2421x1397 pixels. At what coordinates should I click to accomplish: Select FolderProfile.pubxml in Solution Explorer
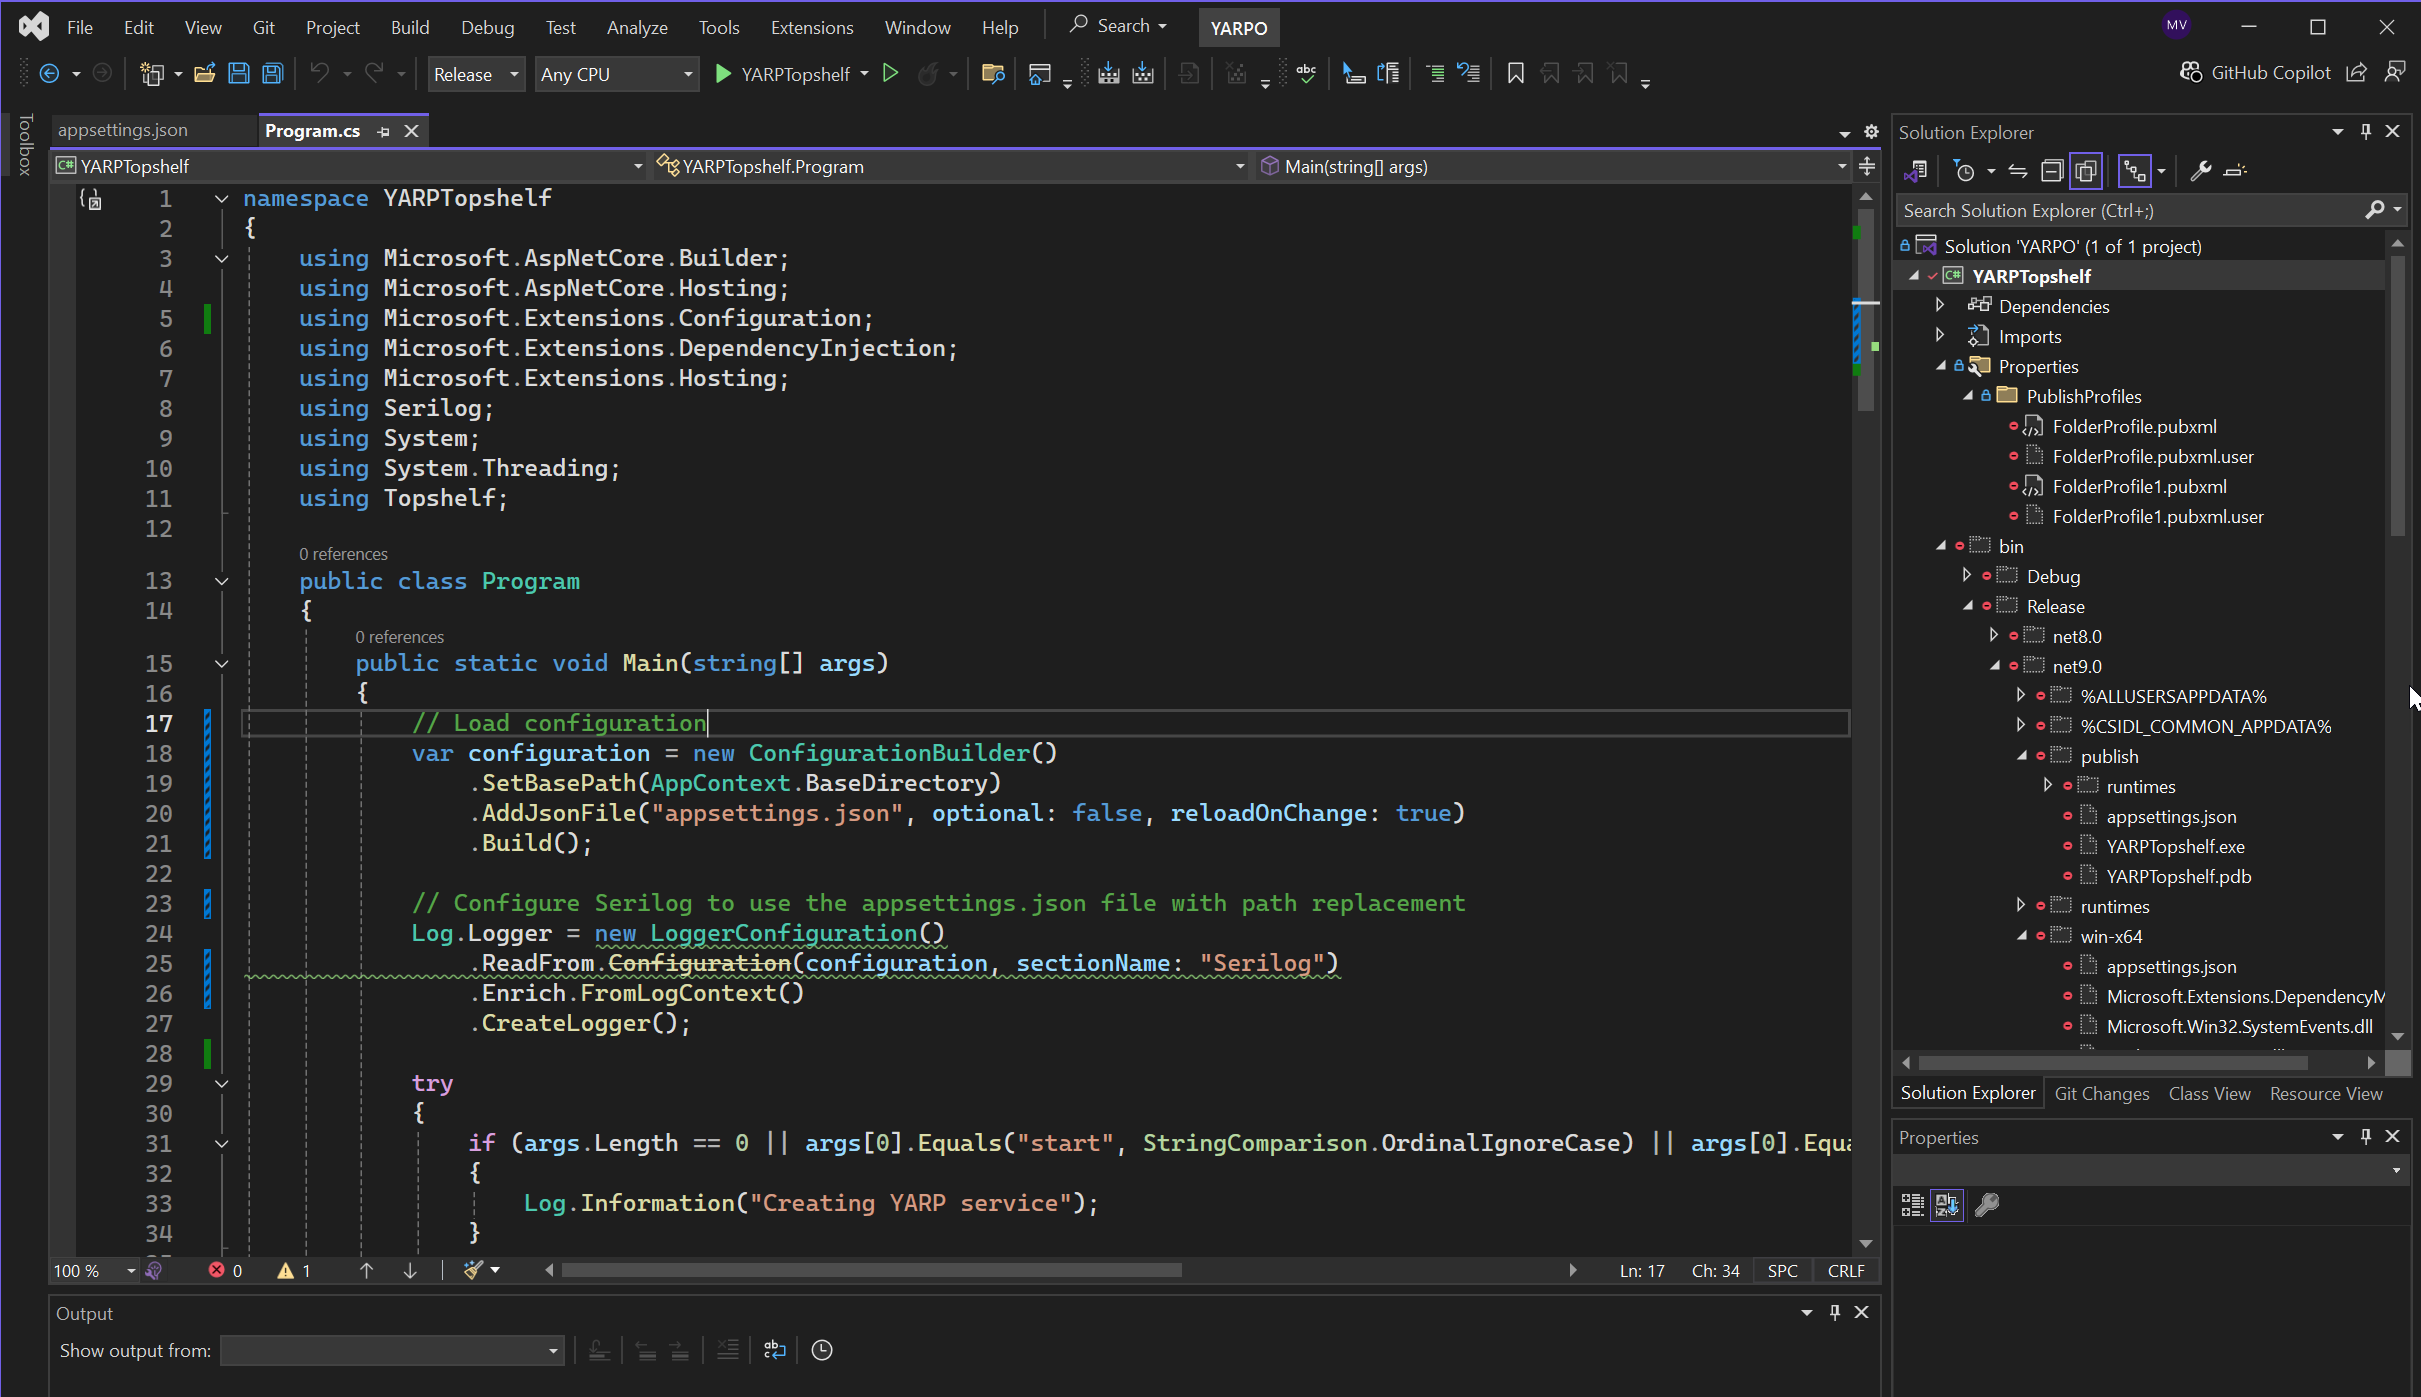(2134, 426)
